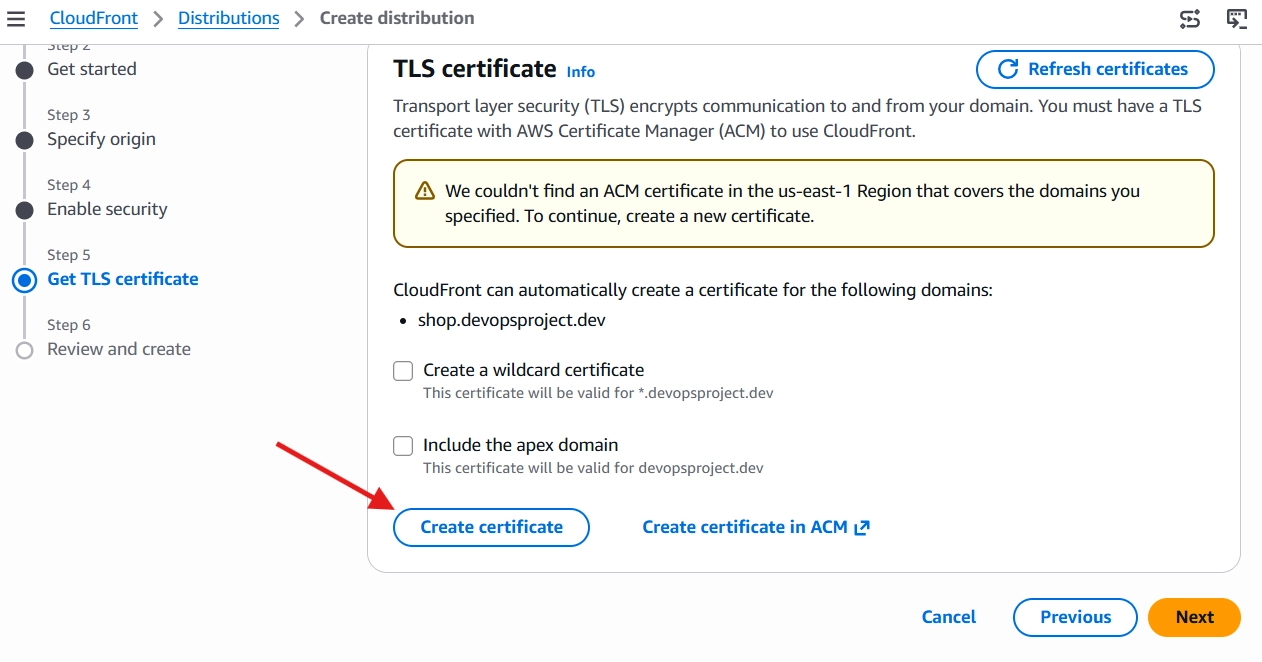
Task: Go to Distributions breadcrumb
Action: pos(229,18)
